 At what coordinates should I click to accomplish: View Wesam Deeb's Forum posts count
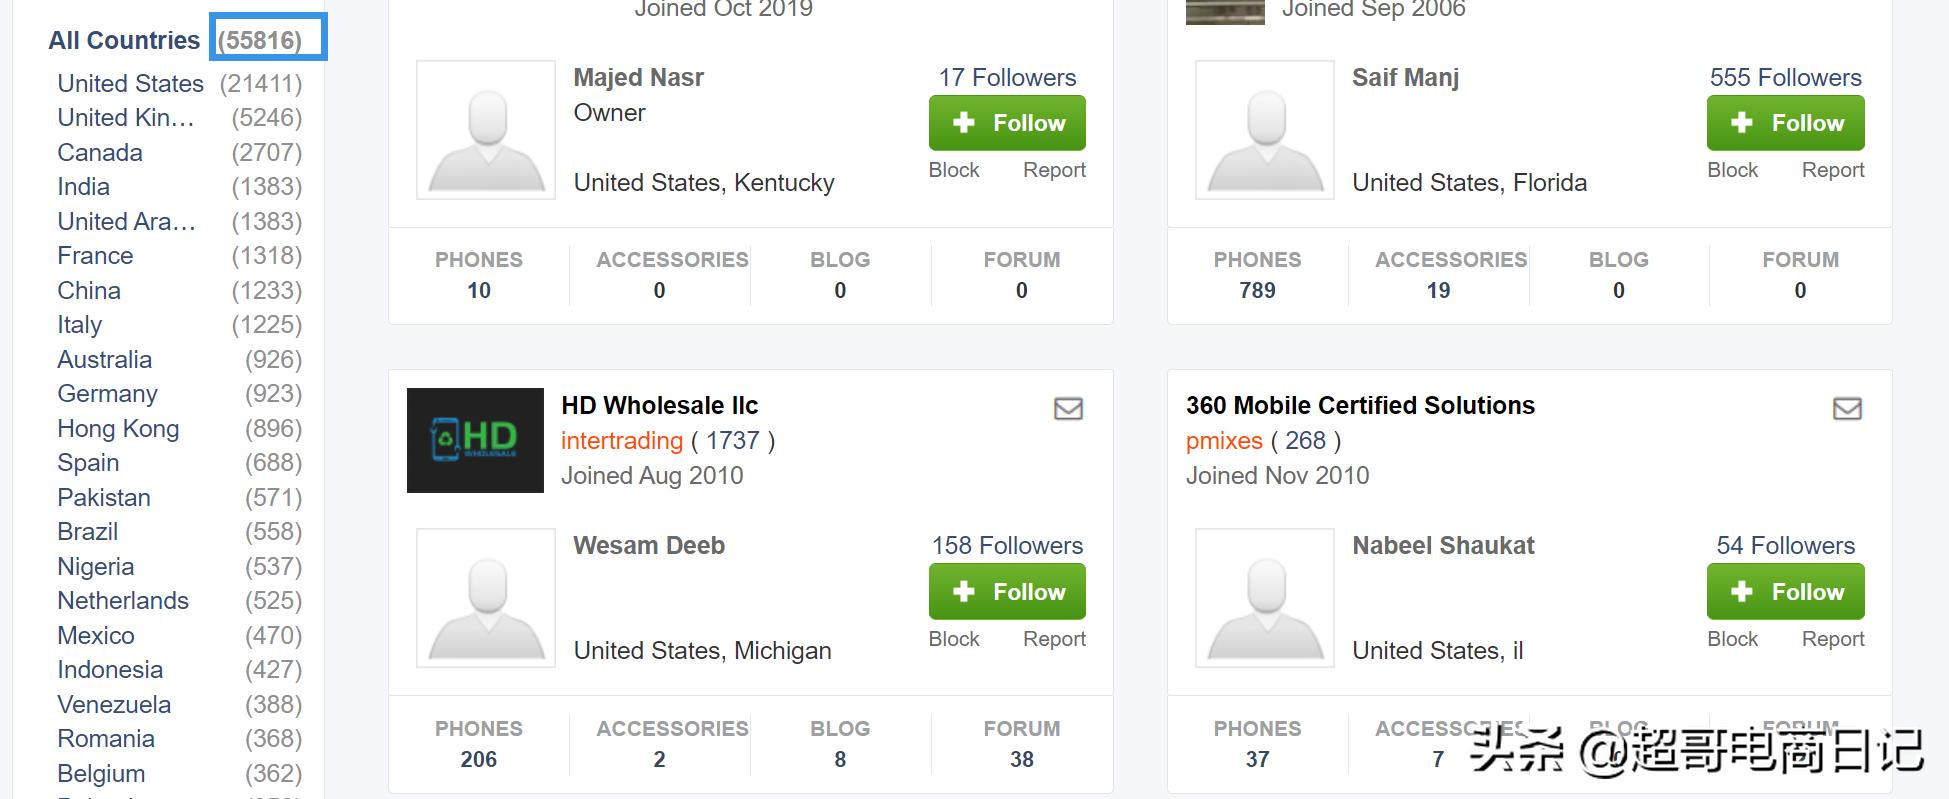(x=1021, y=744)
